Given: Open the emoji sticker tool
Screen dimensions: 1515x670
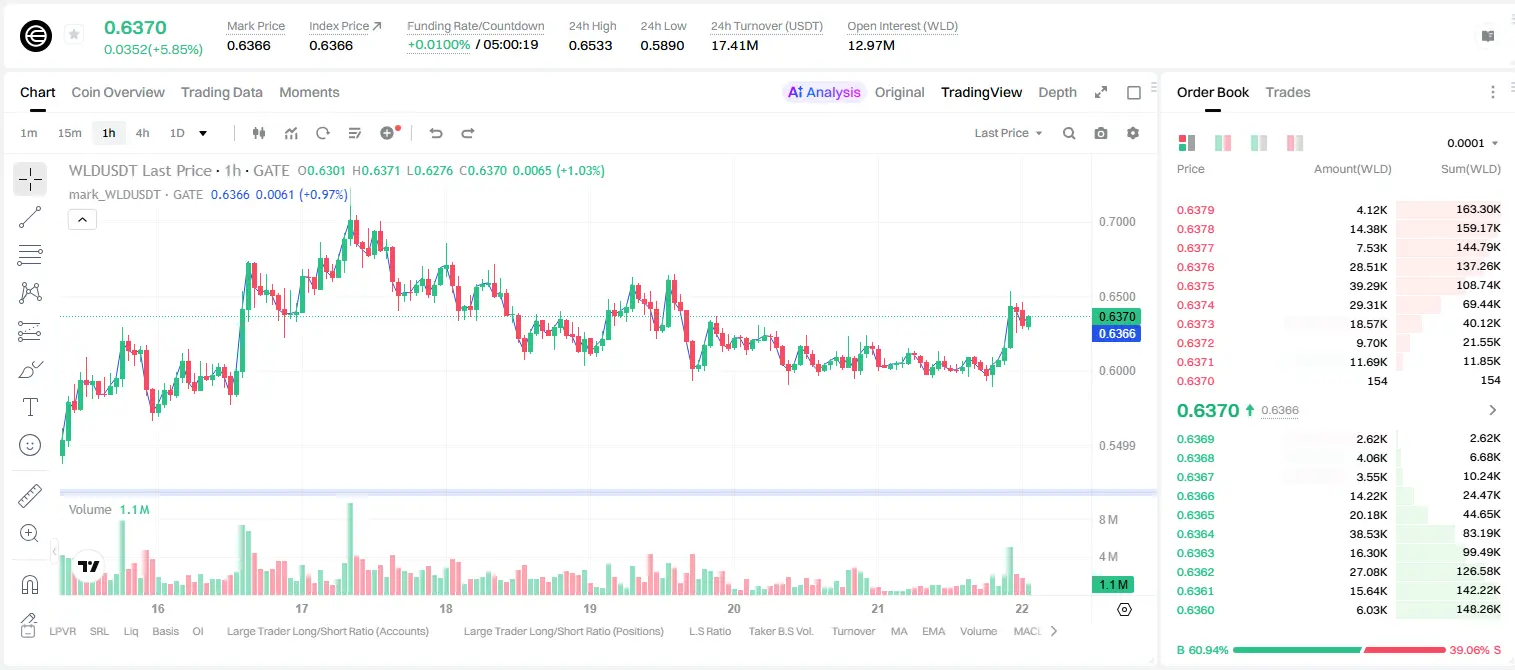Looking at the screenshot, I should click(x=30, y=444).
